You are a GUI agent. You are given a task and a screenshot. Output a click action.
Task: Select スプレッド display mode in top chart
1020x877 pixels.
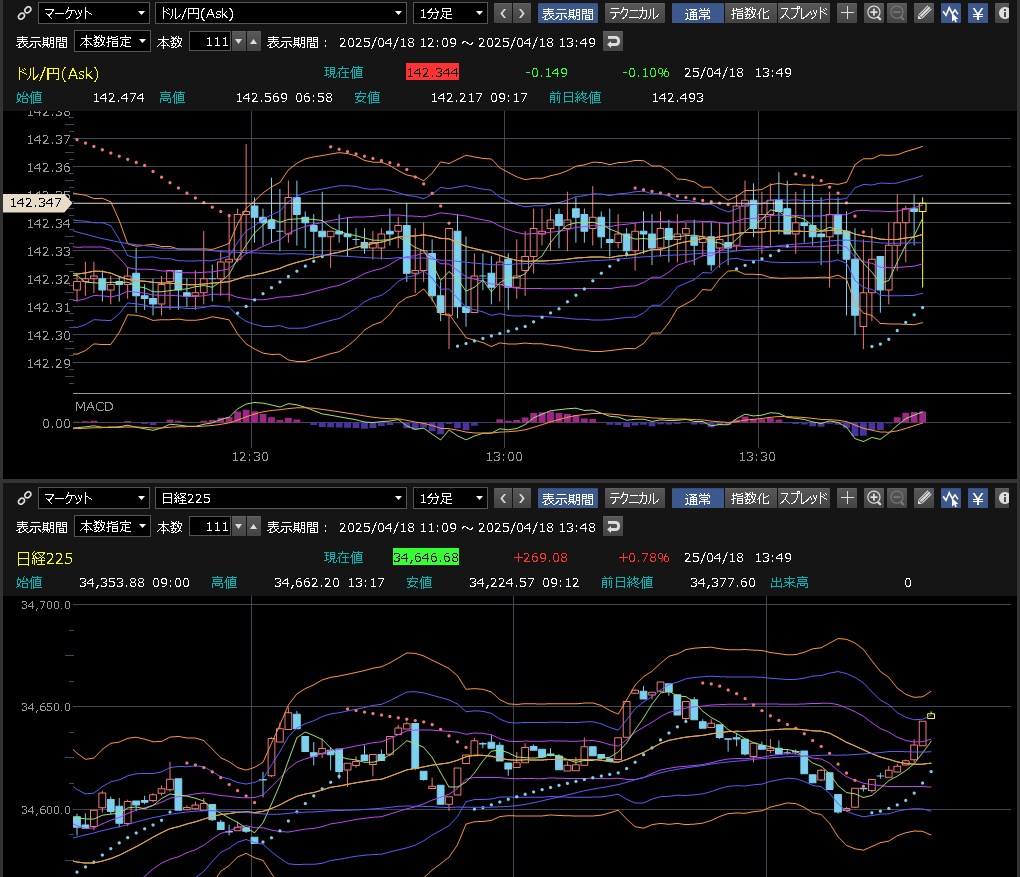pyautogui.click(x=803, y=13)
